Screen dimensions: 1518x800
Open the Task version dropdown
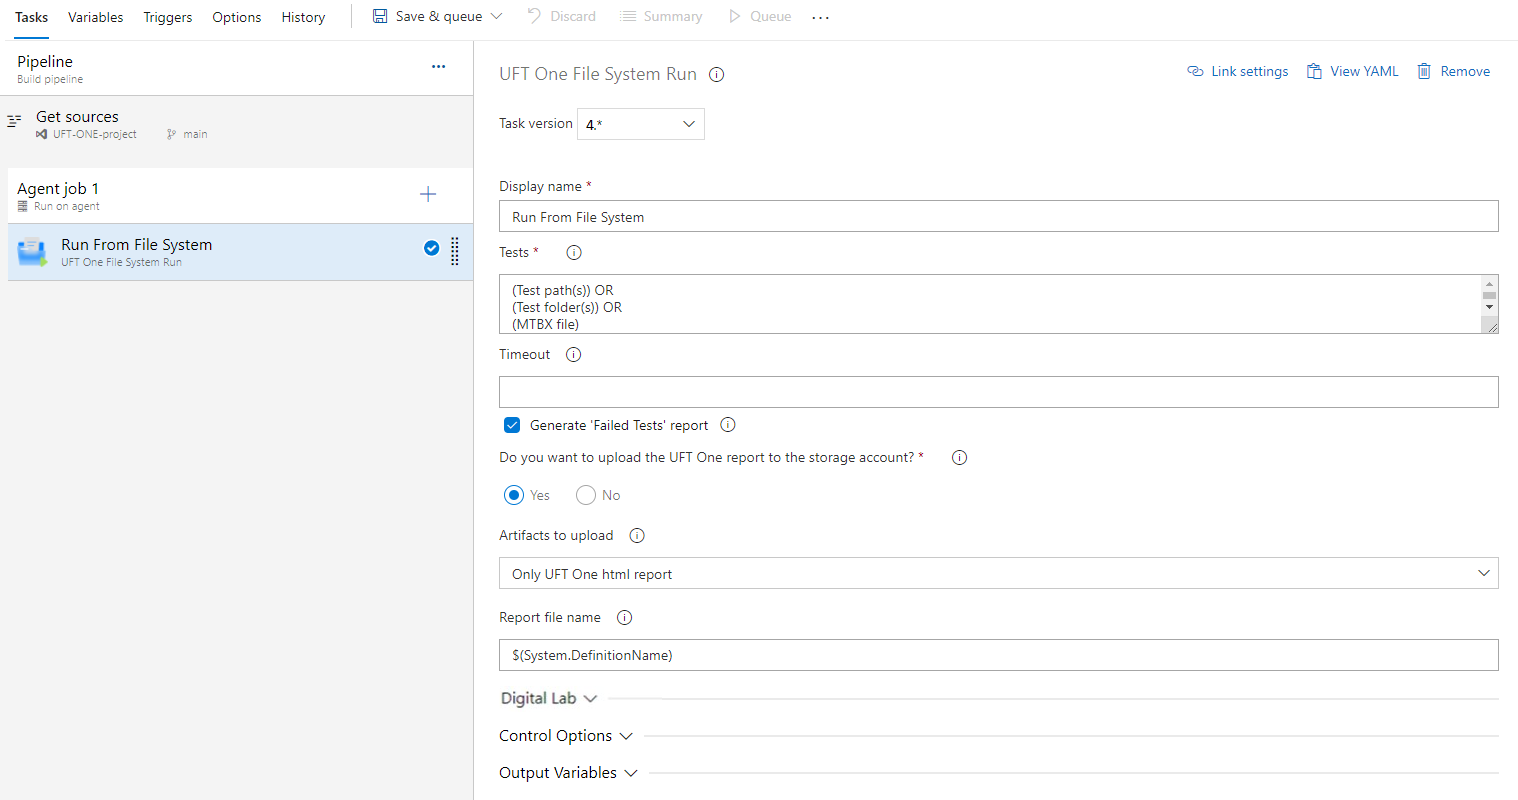pyautogui.click(x=641, y=124)
